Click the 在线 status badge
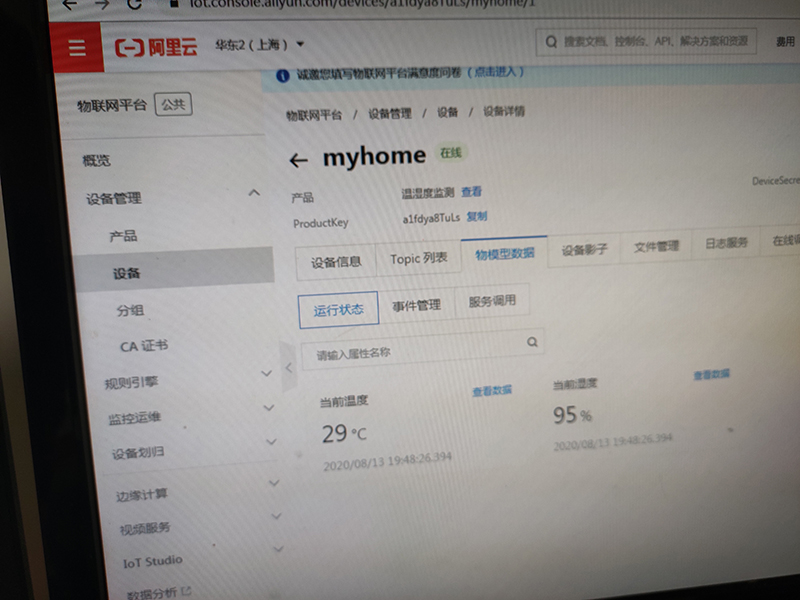Screen dimensions: 800x600 click(451, 153)
